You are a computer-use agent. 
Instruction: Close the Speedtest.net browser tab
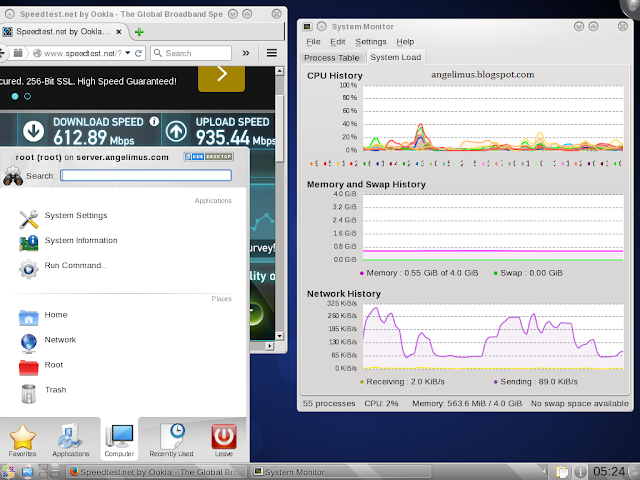click(118, 32)
